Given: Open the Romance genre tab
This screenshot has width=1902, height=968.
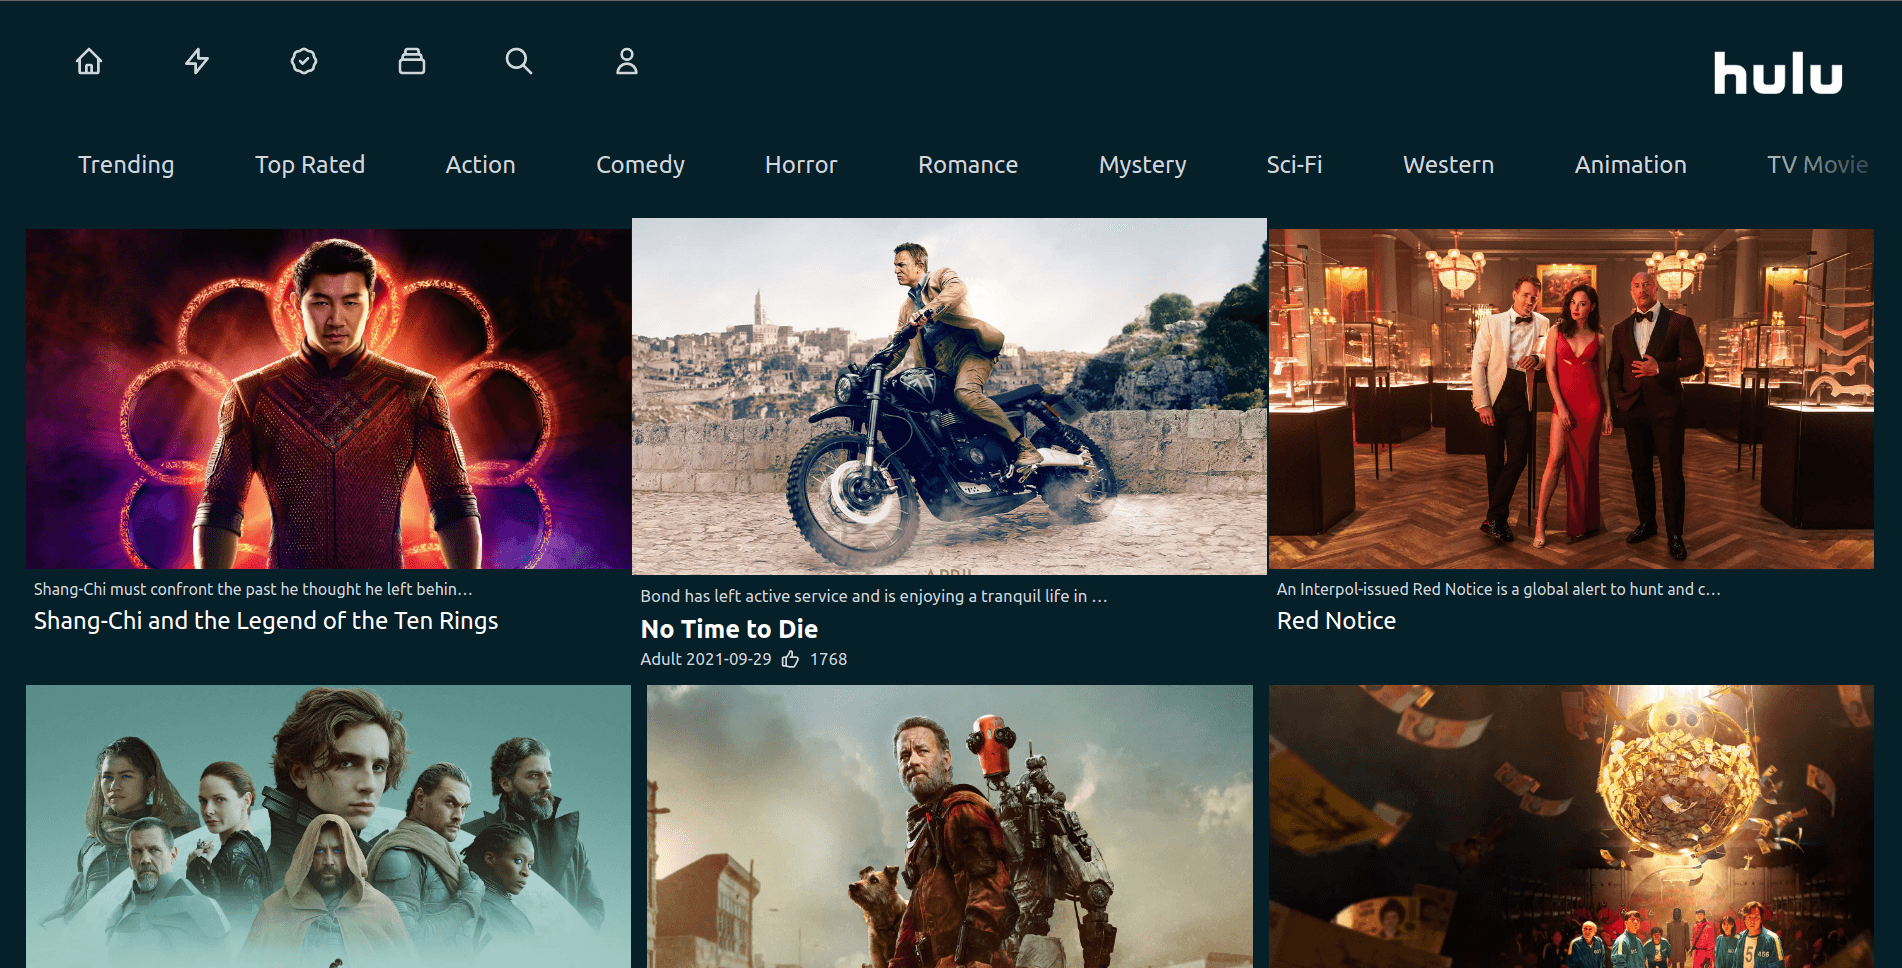Looking at the screenshot, I should pyautogui.click(x=968, y=165).
